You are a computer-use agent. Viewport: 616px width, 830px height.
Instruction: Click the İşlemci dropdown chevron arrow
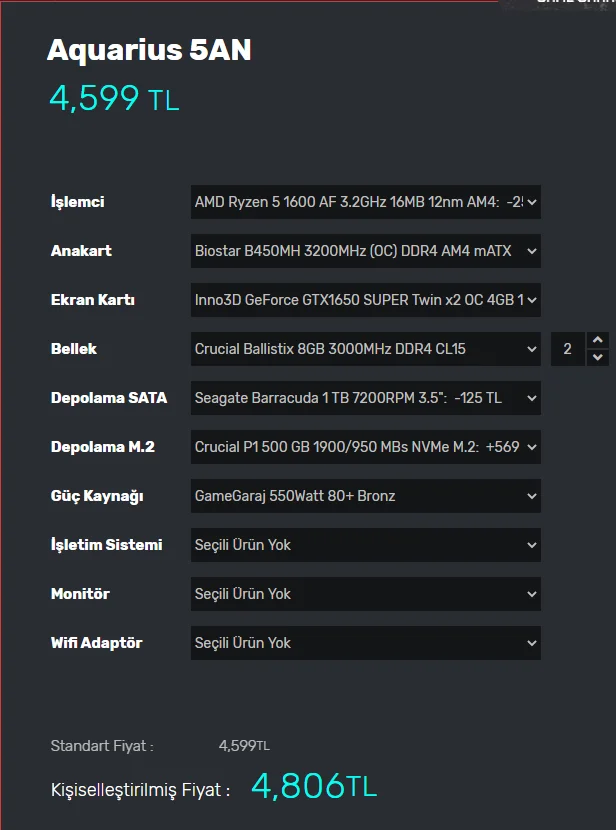pyautogui.click(x=532, y=202)
